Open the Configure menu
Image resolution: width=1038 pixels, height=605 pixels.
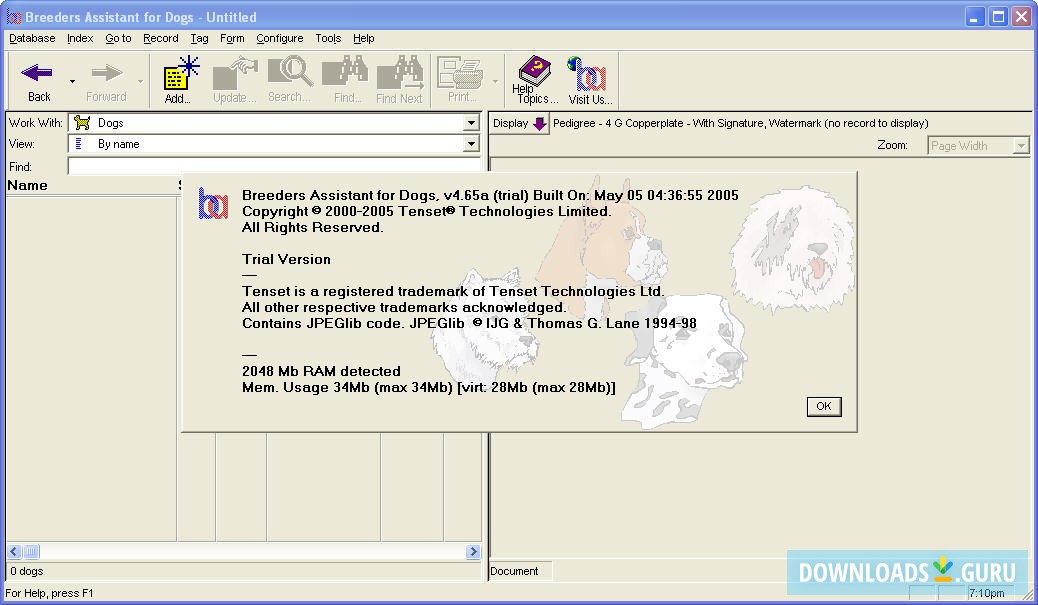tap(279, 38)
